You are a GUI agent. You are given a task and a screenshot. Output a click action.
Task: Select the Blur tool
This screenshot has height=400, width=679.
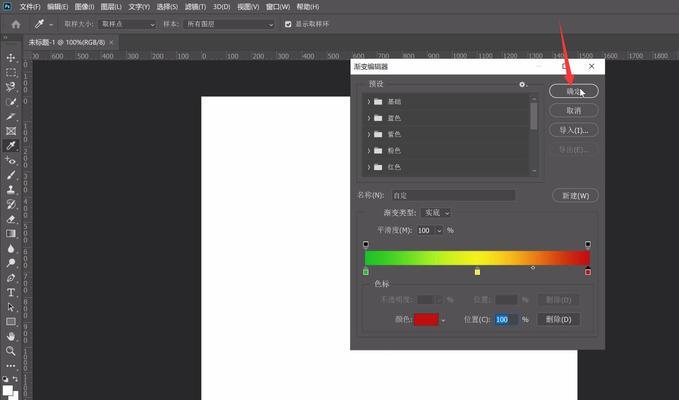(11, 248)
